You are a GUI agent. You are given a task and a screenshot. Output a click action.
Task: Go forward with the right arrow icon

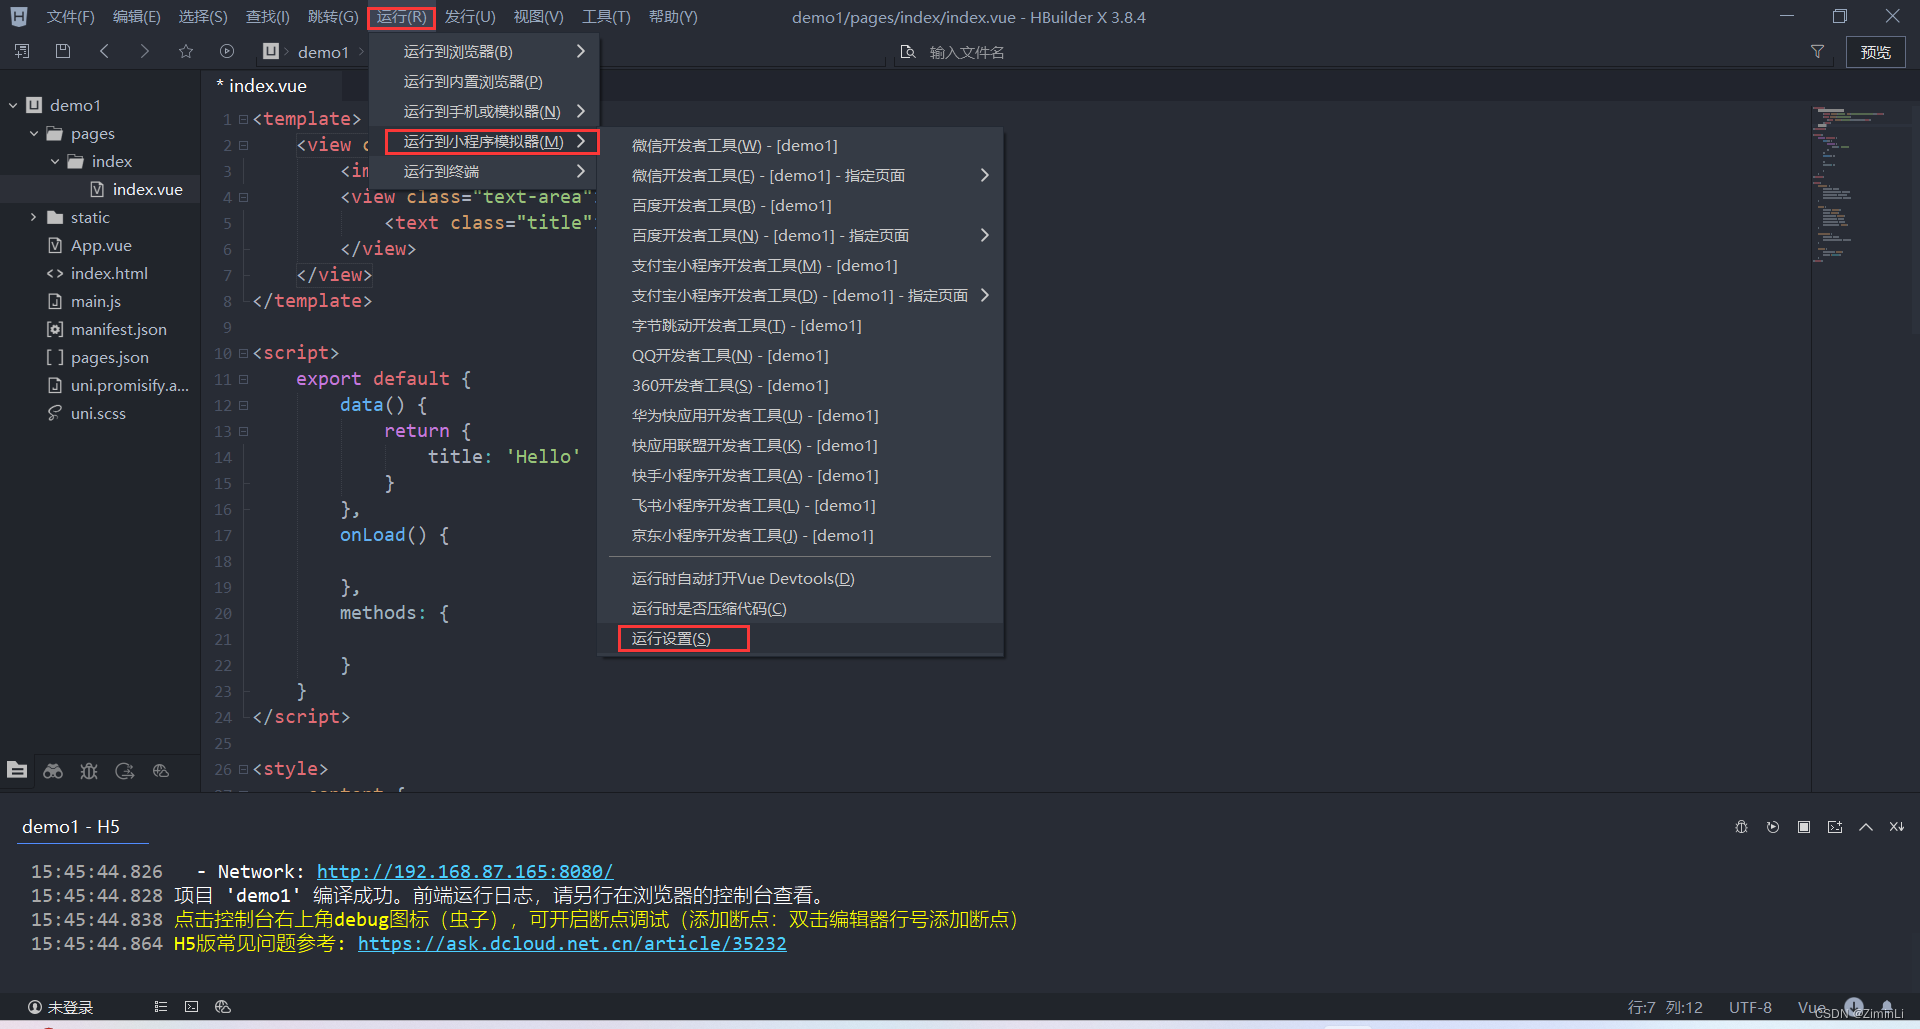pyautogui.click(x=145, y=51)
